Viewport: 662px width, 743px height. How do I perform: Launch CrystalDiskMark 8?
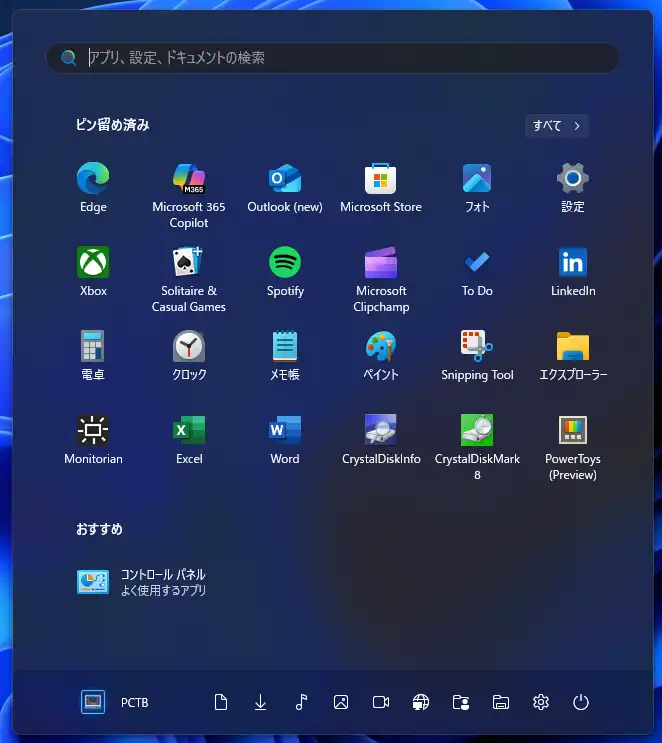click(477, 447)
